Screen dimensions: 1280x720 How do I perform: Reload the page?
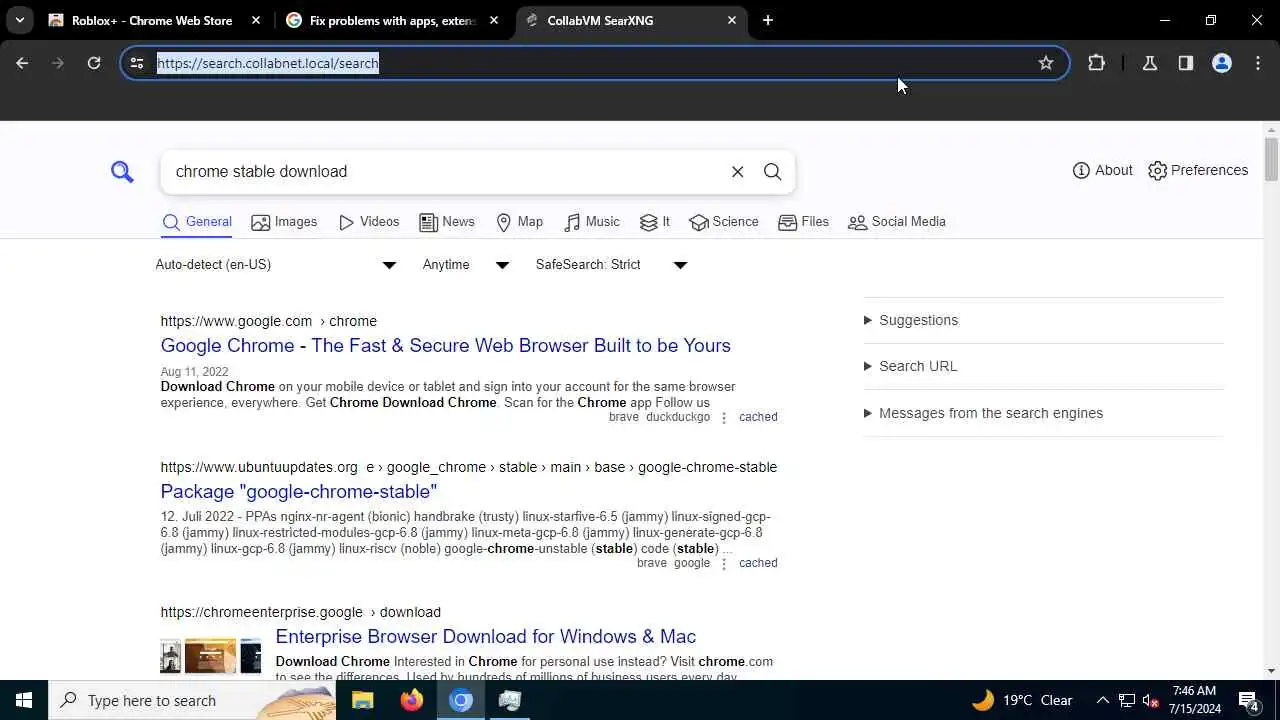pyautogui.click(x=94, y=63)
